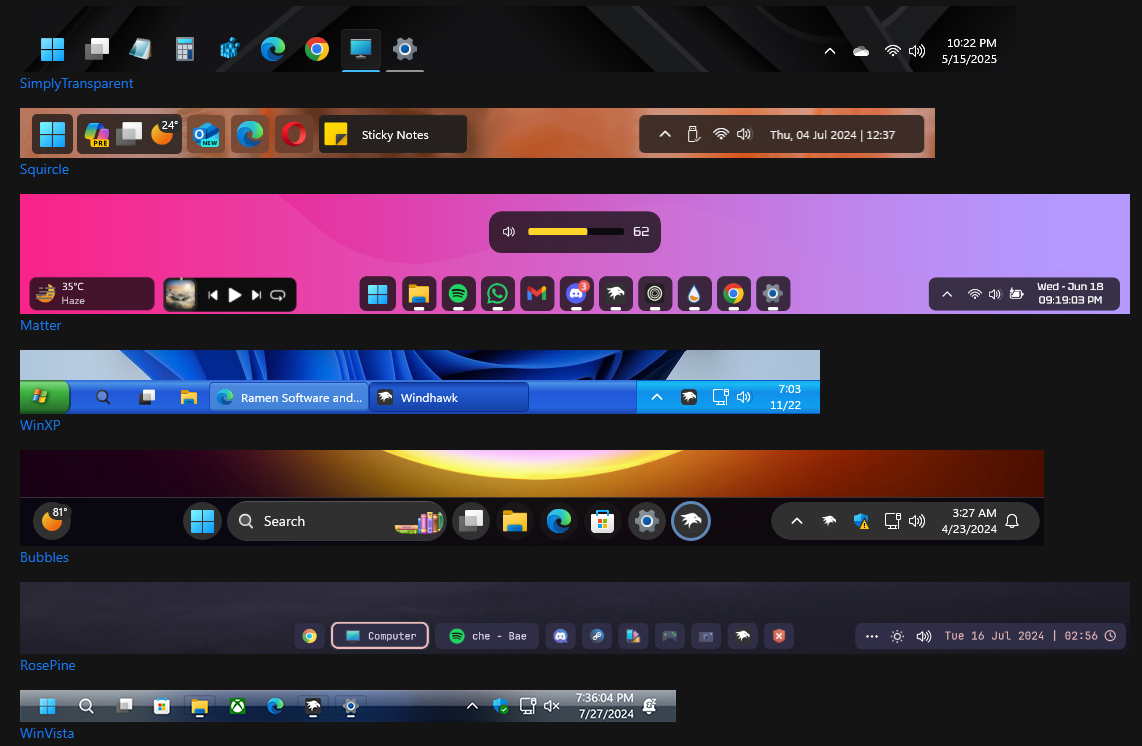
Task: Open the RosePine theme link
Action: (47, 665)
